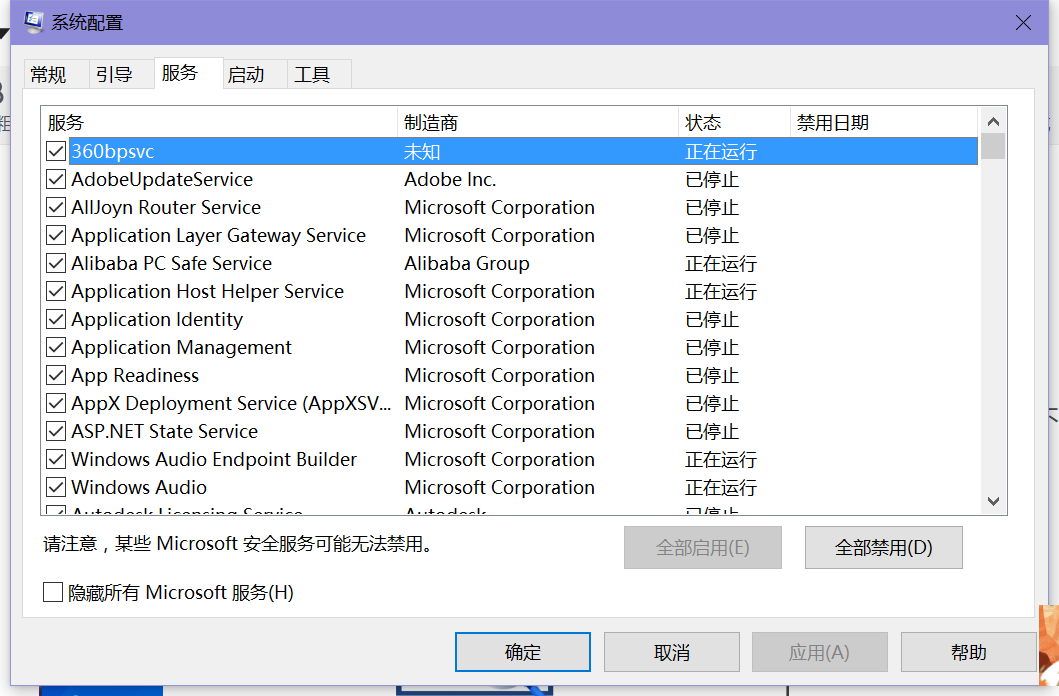Toggle the AllJoyn Router Service checkbox
This screenshot has width=1059, height=696.
[56, 207]
